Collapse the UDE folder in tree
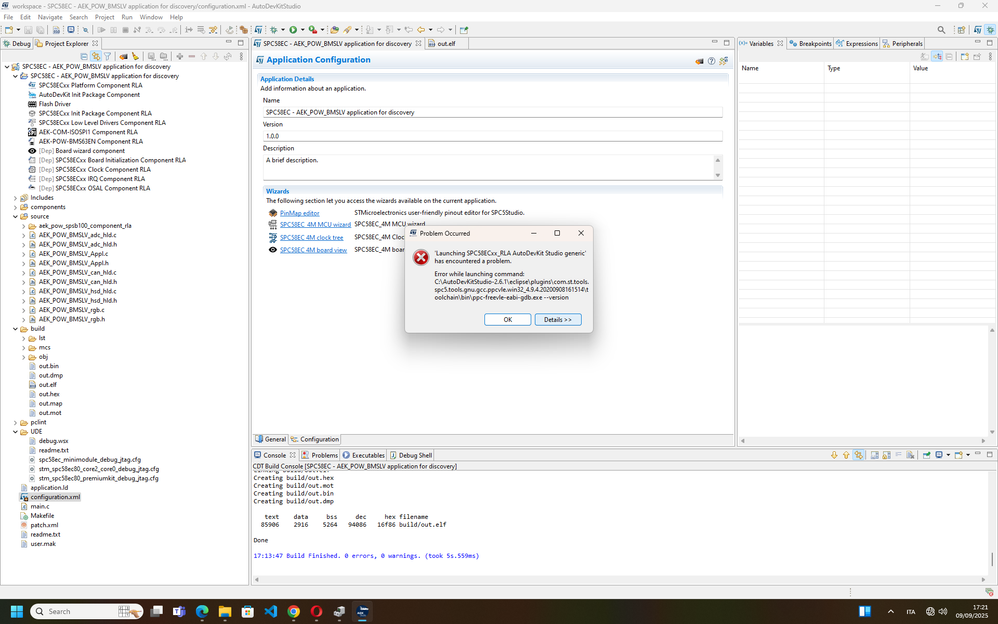 click(x=16, y=432)
